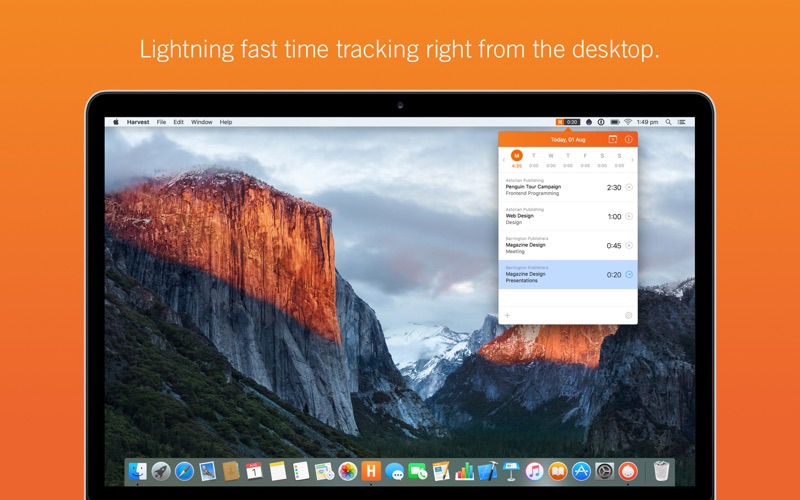Click the Harvest timer in the menu bar
The image size is (800, 500).
pos(568,122)
